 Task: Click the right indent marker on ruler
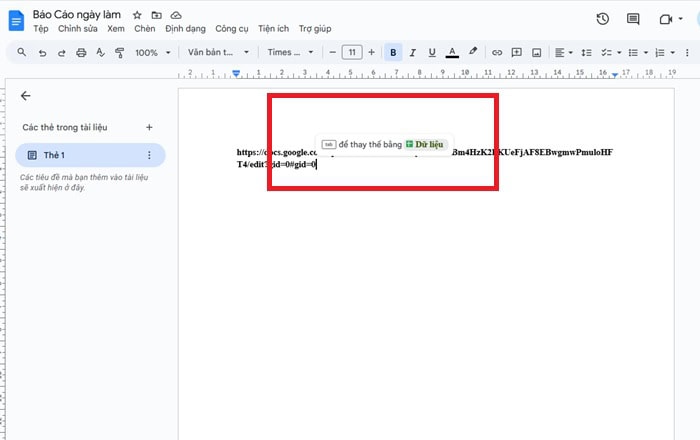coord(615,75)
